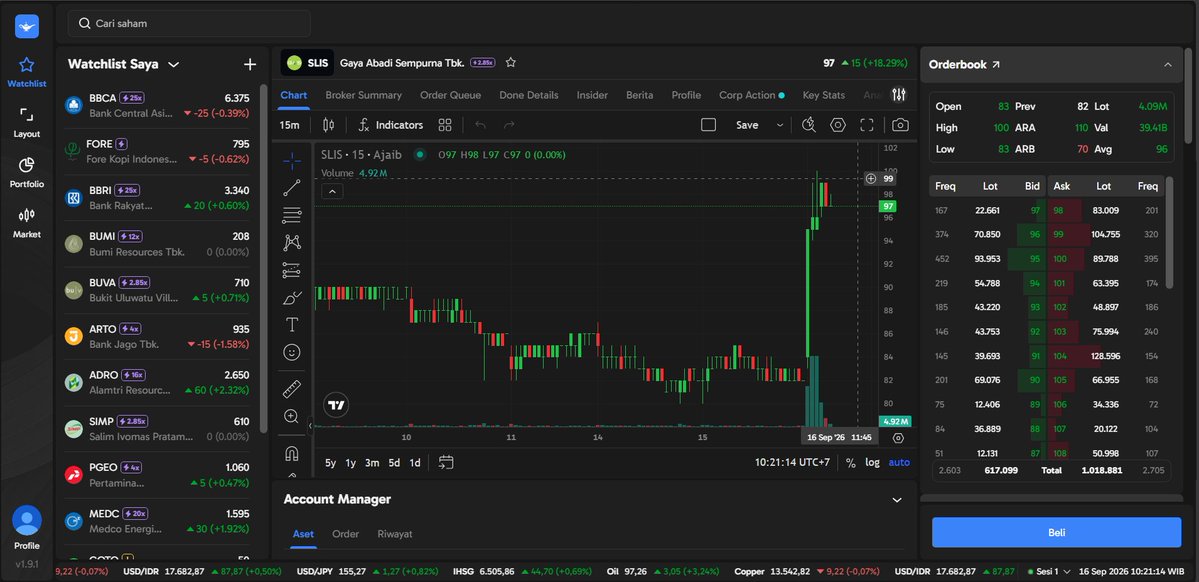Collapse the Orderbook panel chevron
This screenshot has height=582, width=1199.
(1168, 65)
